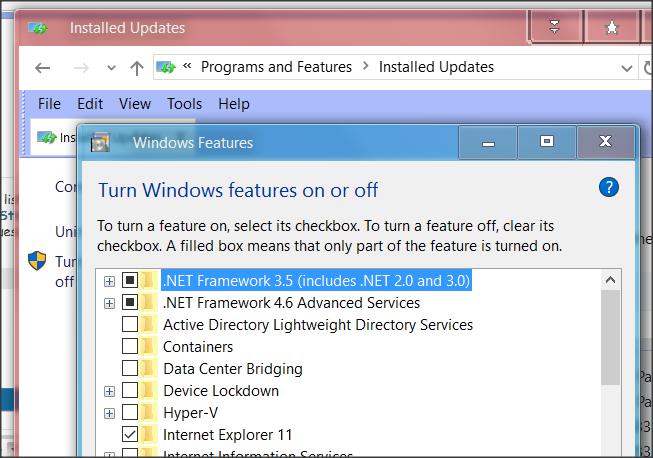Click the Windows Features title bar icon
The width and height of the screenshot is (653, 458).
(x=100, y=142)
